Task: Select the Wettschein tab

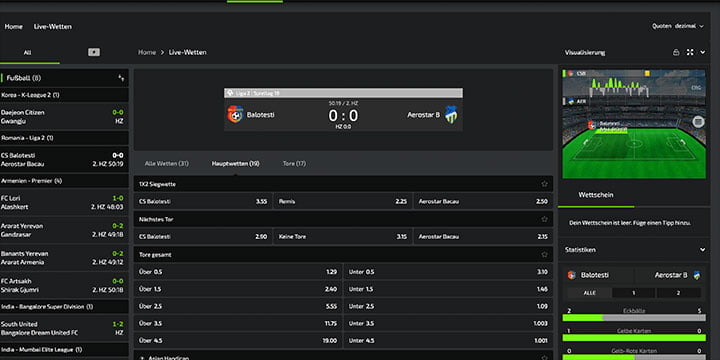Action: click(596, 195)
